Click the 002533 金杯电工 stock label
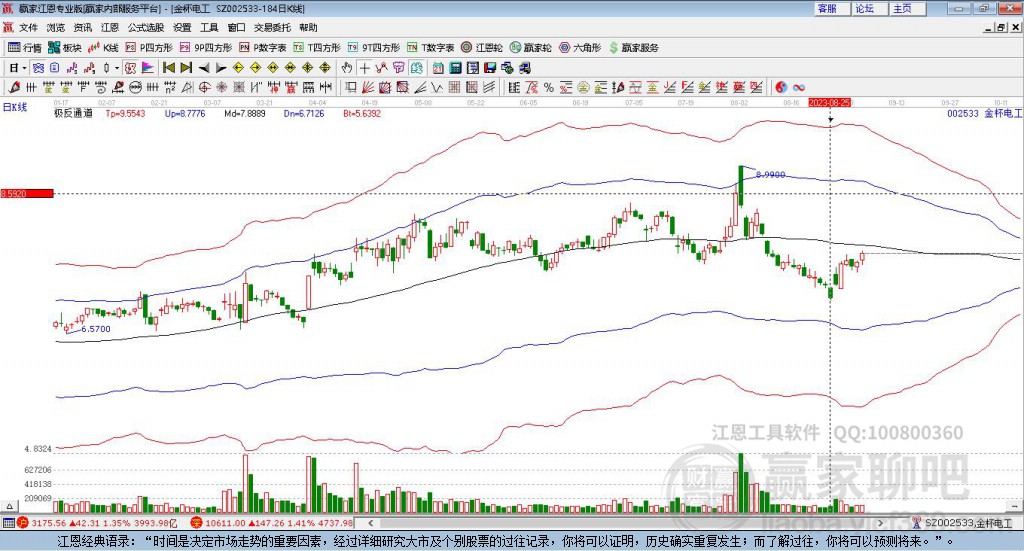This screenshot has height=551, width=1024. tap(985, 114)
